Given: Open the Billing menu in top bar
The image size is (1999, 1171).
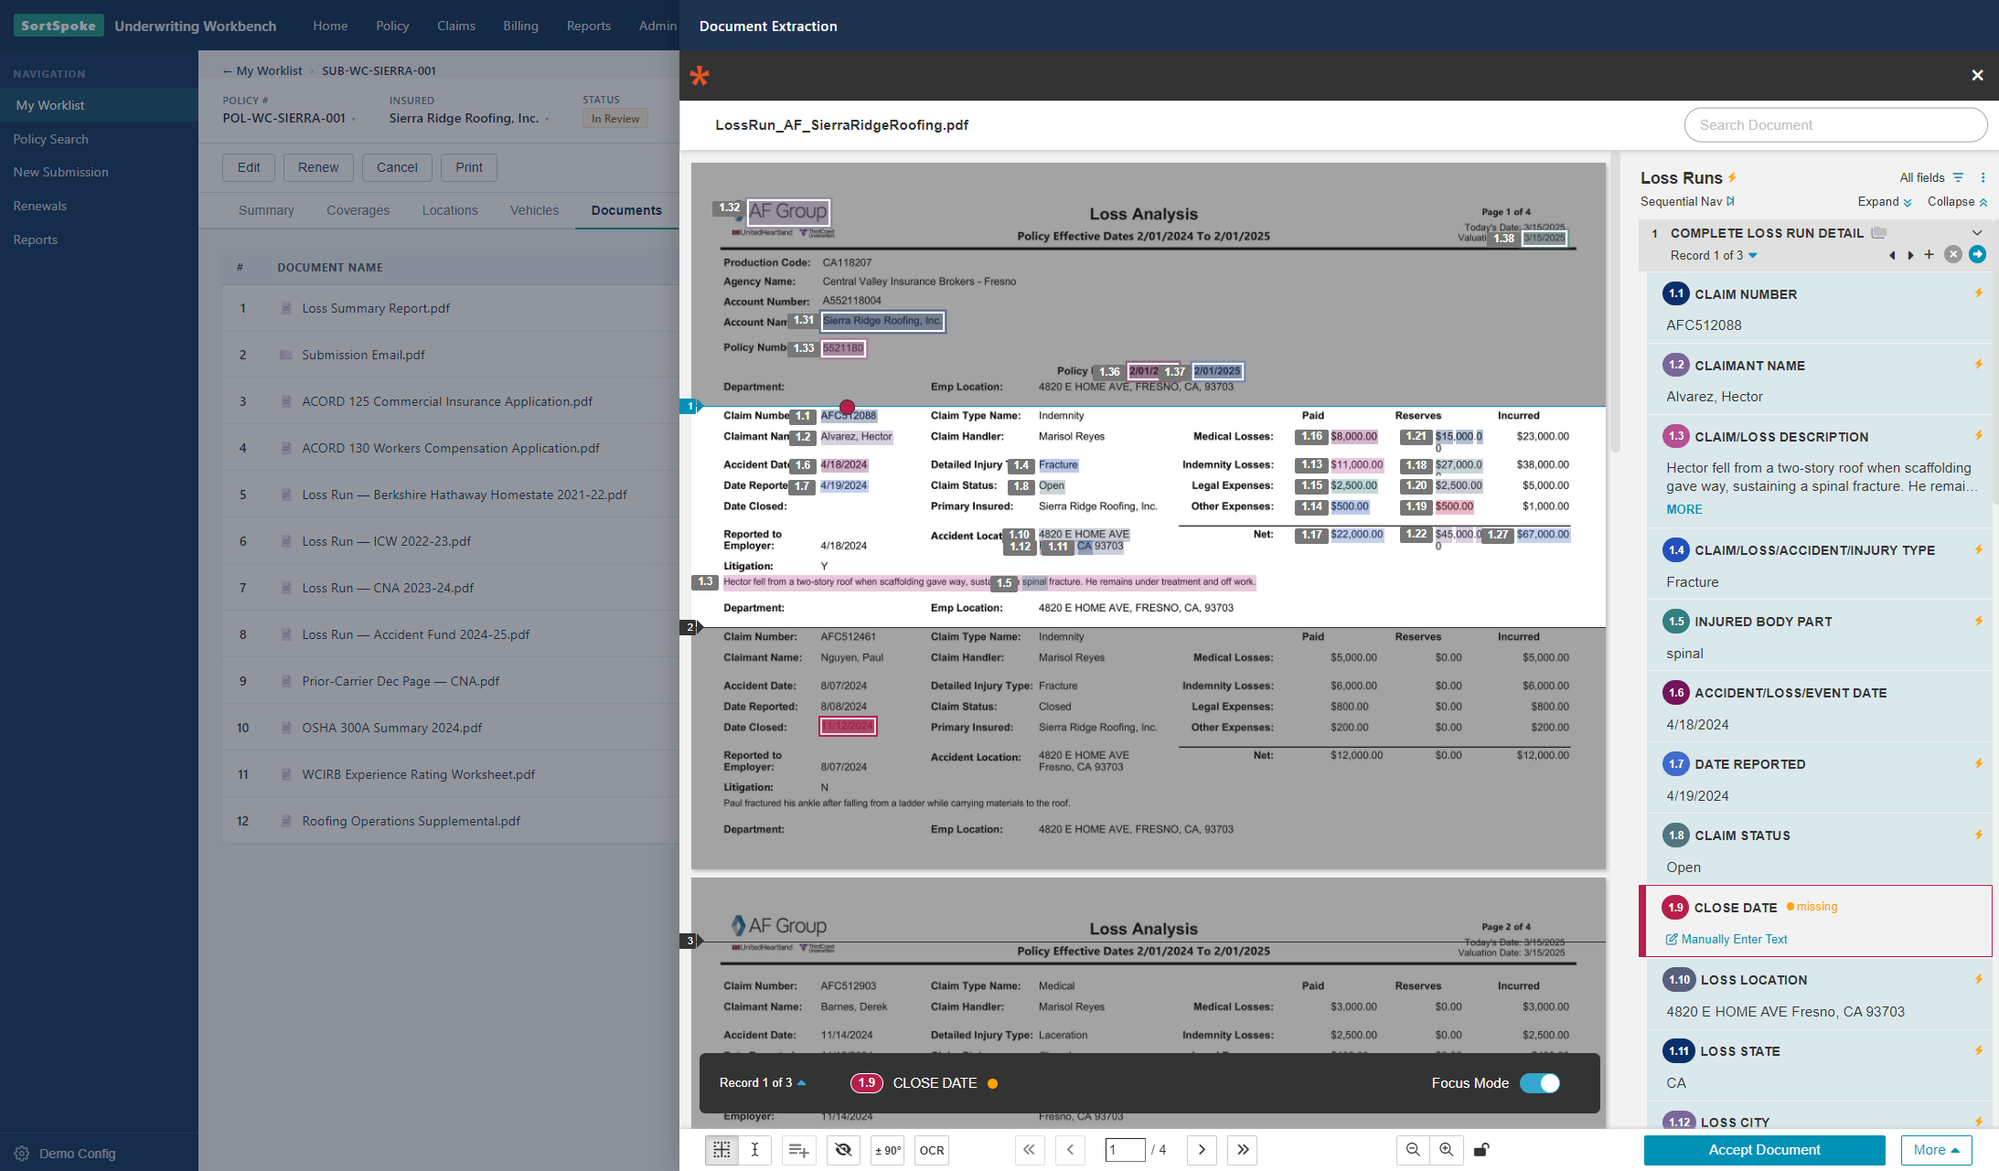Looking at the screenshot, I should coord(520,26).
